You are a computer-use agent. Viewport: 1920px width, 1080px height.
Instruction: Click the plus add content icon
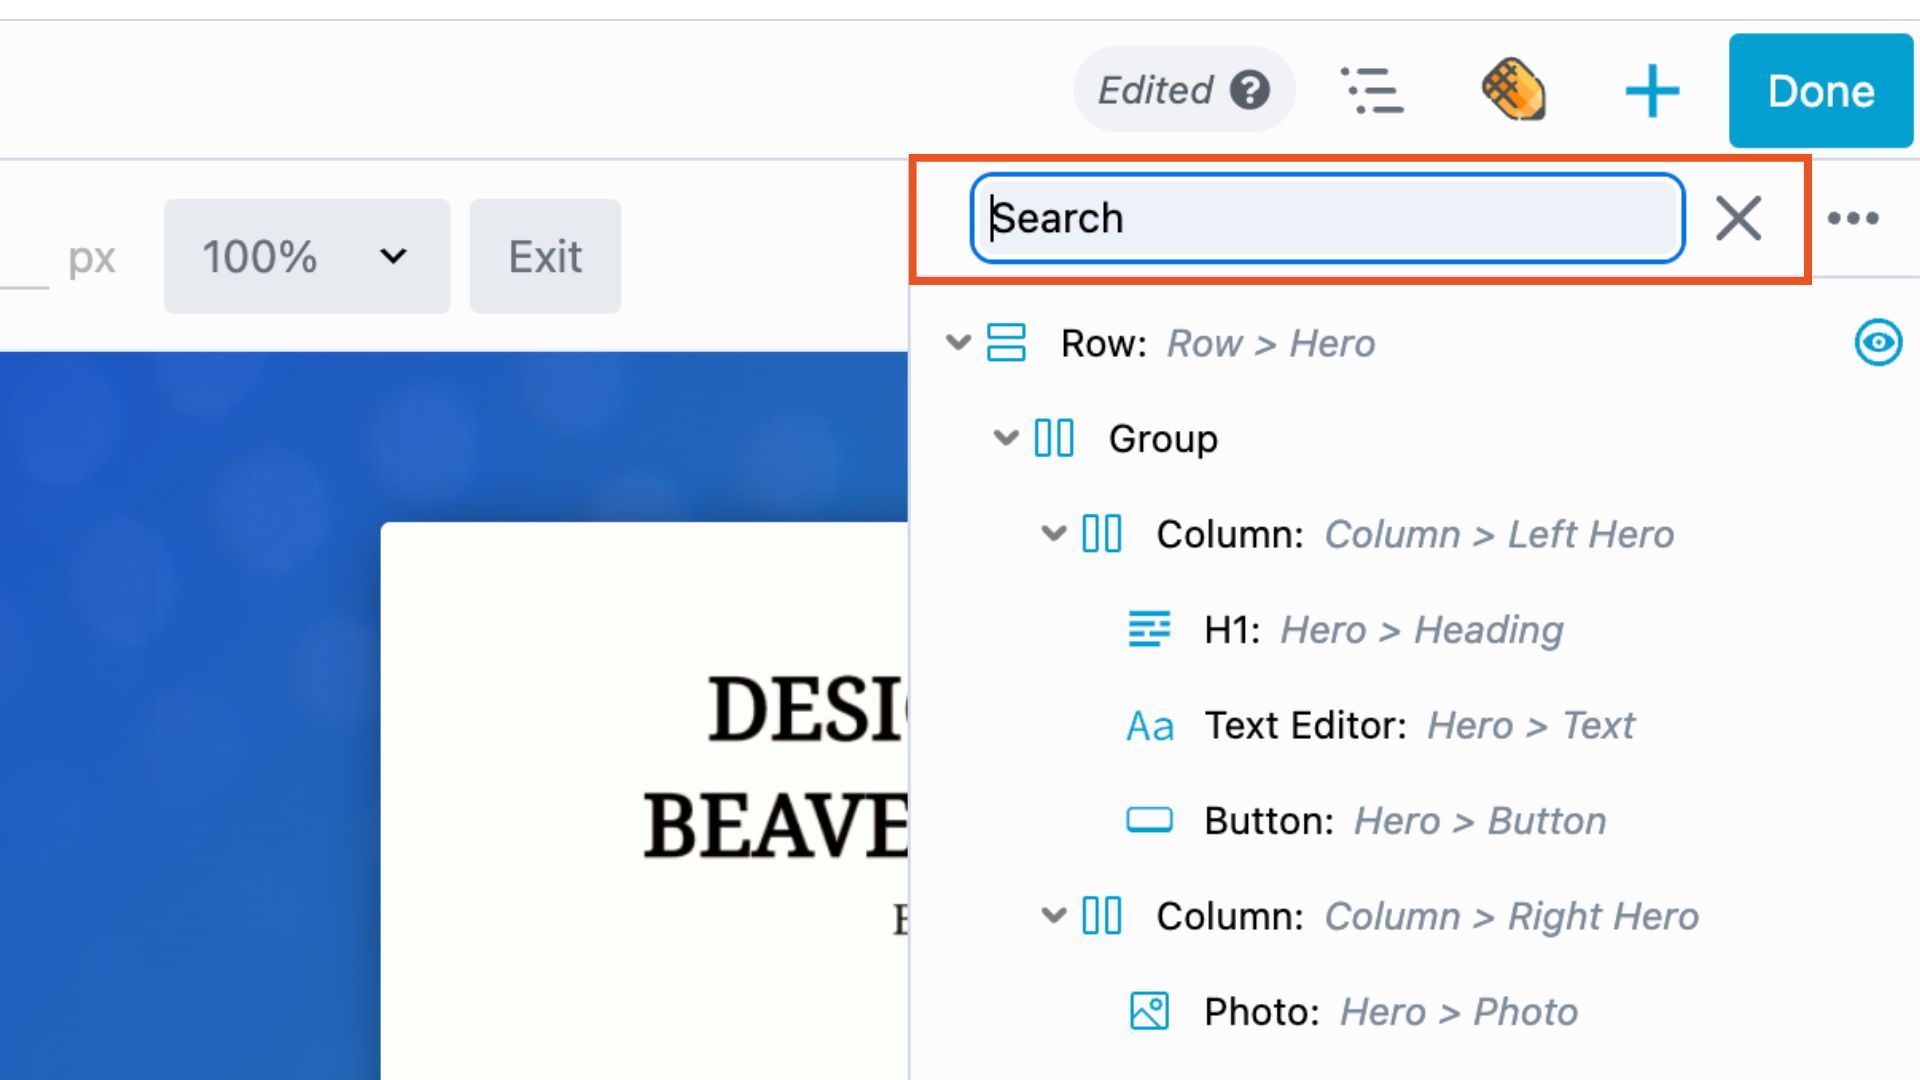[x=1652, y=91]
